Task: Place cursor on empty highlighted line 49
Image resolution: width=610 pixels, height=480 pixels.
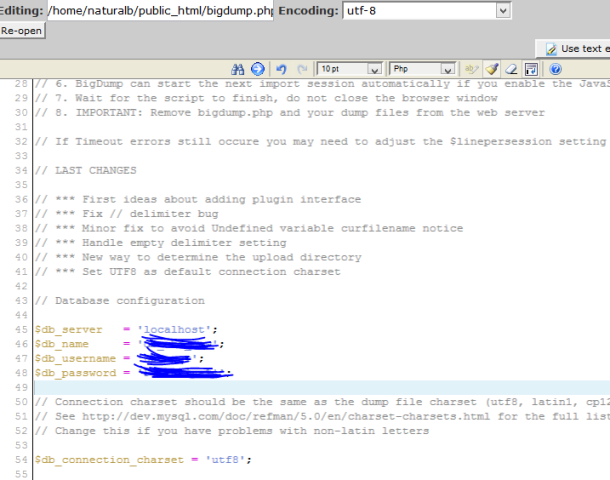Action: pos(321,387)
